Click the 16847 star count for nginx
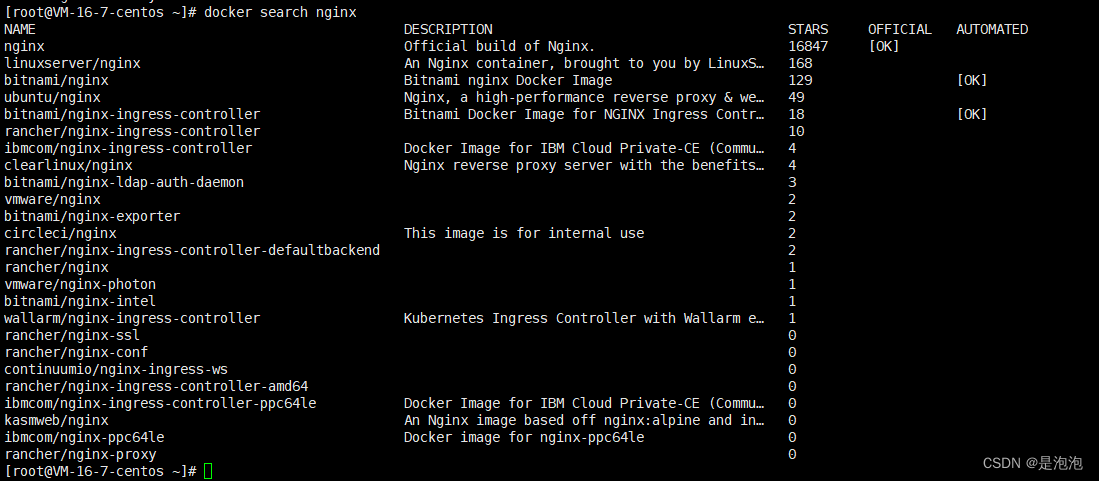 click(x=808, y=47)
